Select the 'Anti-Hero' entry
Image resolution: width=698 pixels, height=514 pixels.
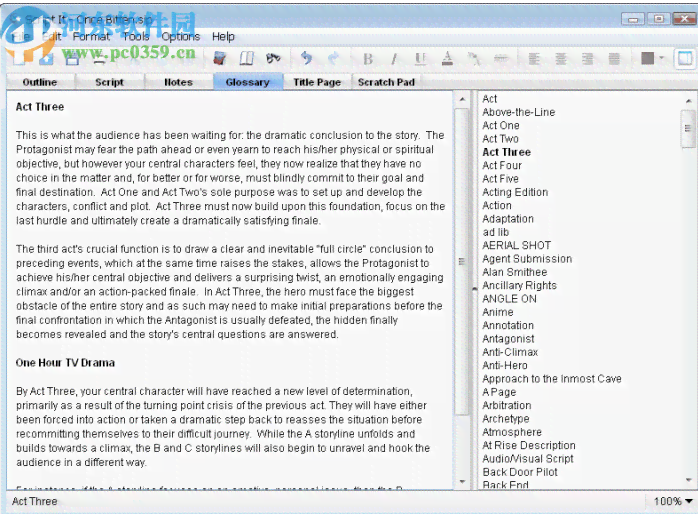[505, 366]
